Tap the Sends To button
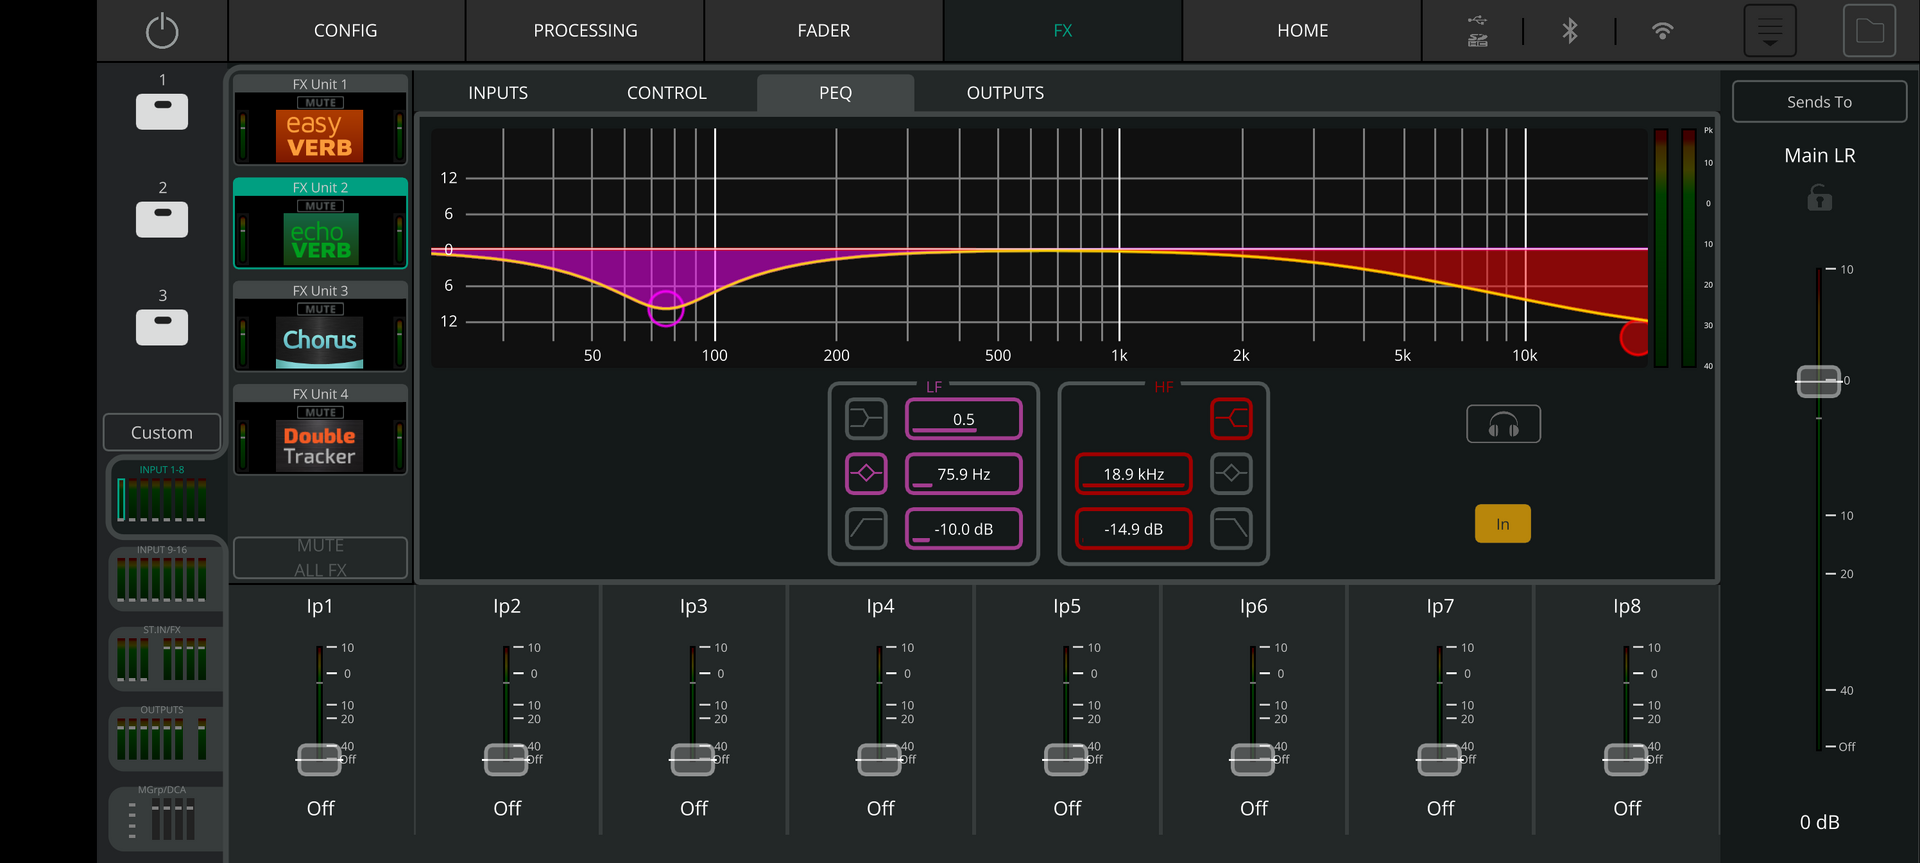The height and width of the screenshot is (863, 1920). (1819, 102)
